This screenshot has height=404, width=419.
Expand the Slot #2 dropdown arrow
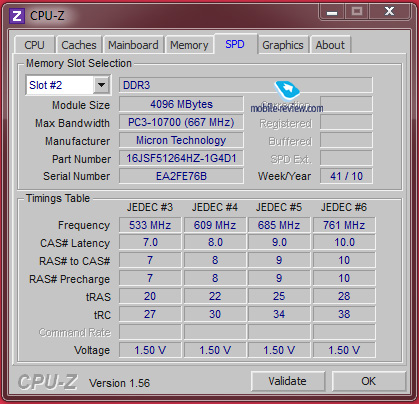coord(101,85)
